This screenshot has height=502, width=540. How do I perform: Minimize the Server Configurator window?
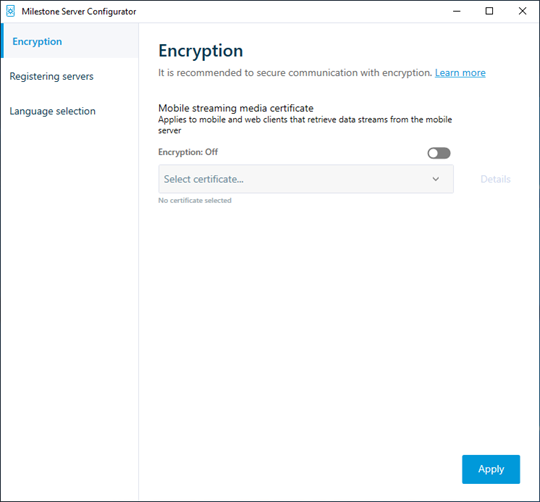(457, 11)
